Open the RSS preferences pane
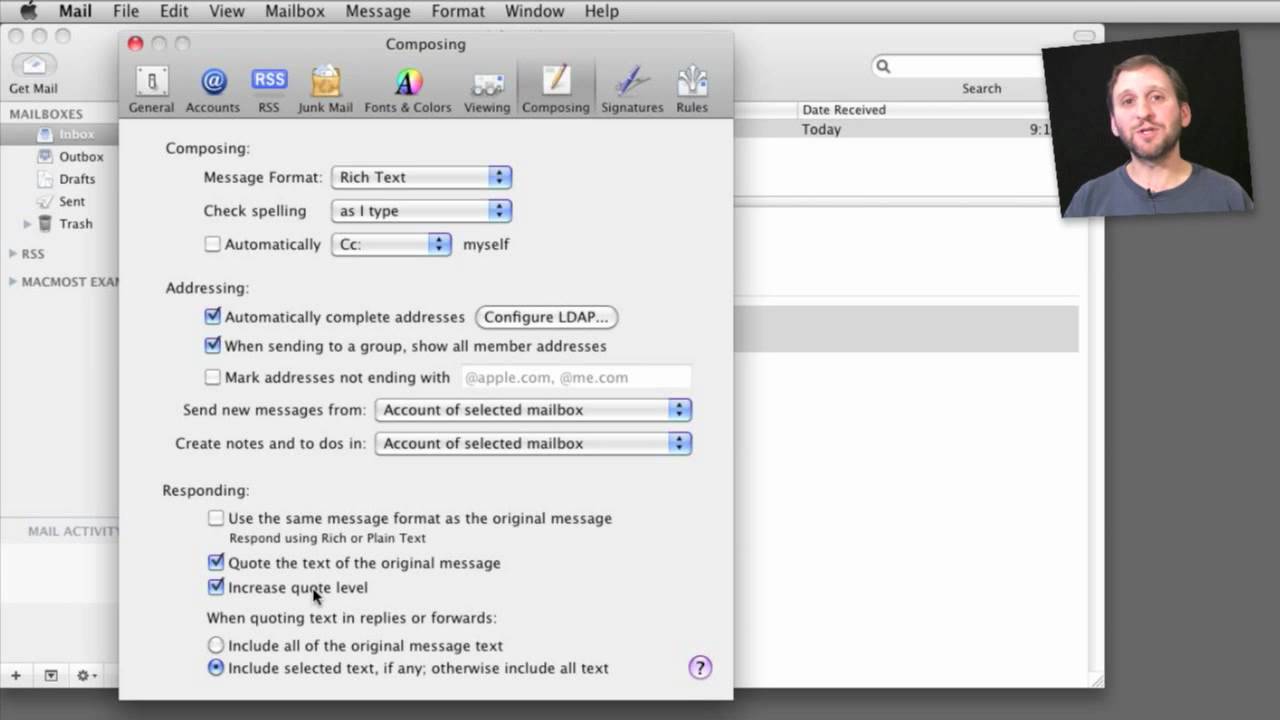 pyautogui.click(x=268, y=89)
